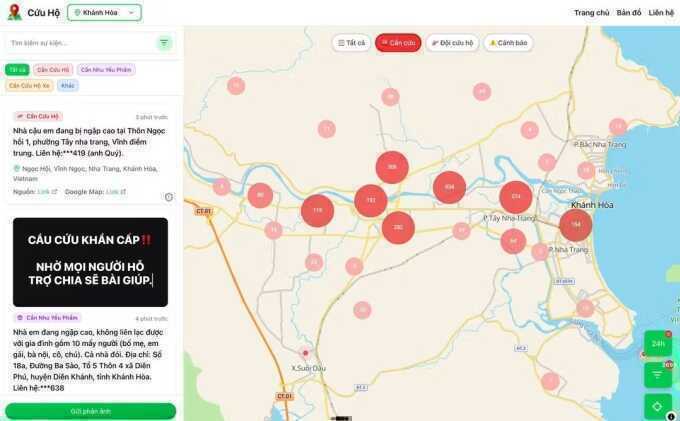Image resolution: width=680 pixels, height=421 pixels.
Task: Select the Tất cả map filter pill
Action: (351, 43)
